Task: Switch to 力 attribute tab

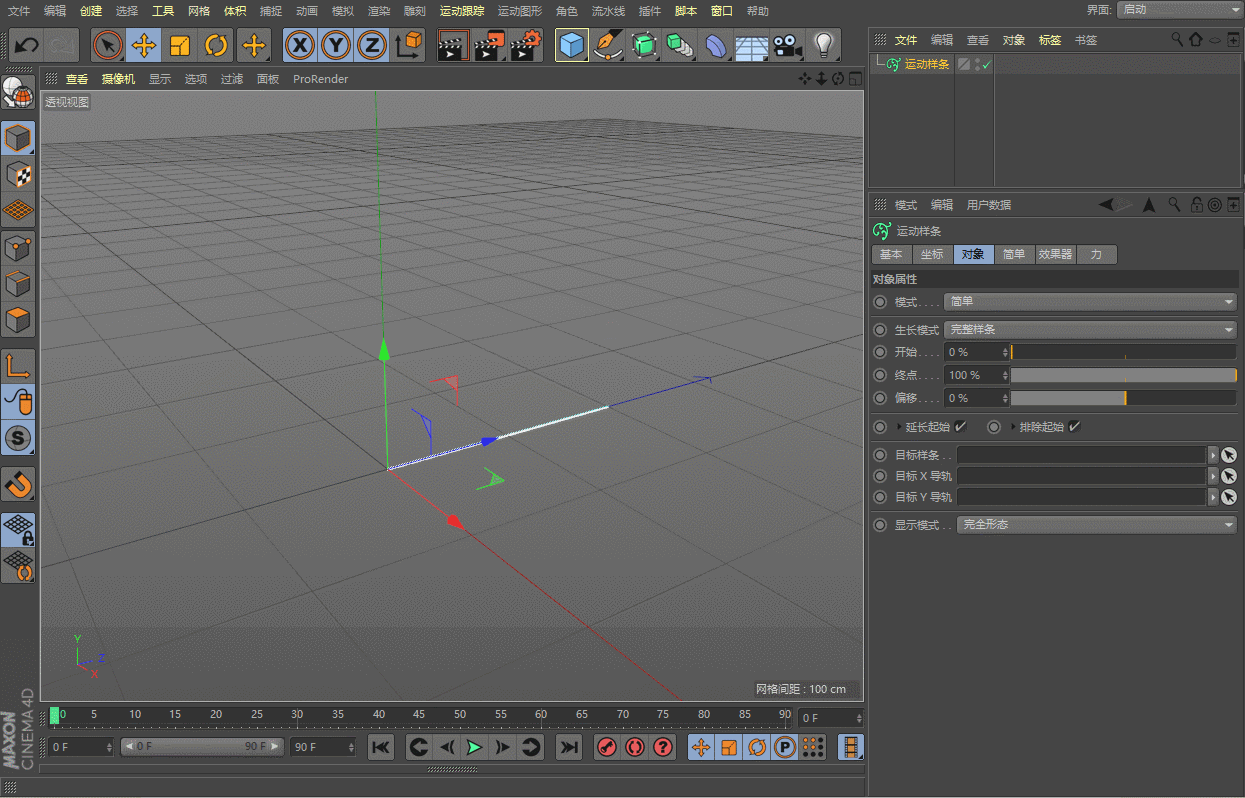Action: click(x=1096, y=254)
